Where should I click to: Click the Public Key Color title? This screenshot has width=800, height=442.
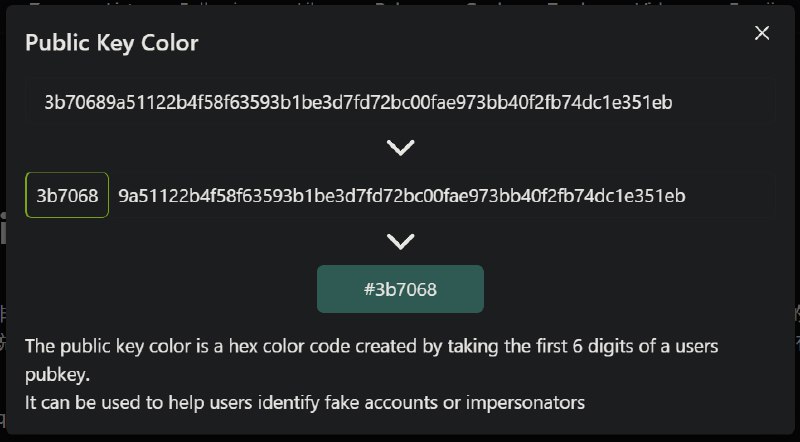pos(111,43)
